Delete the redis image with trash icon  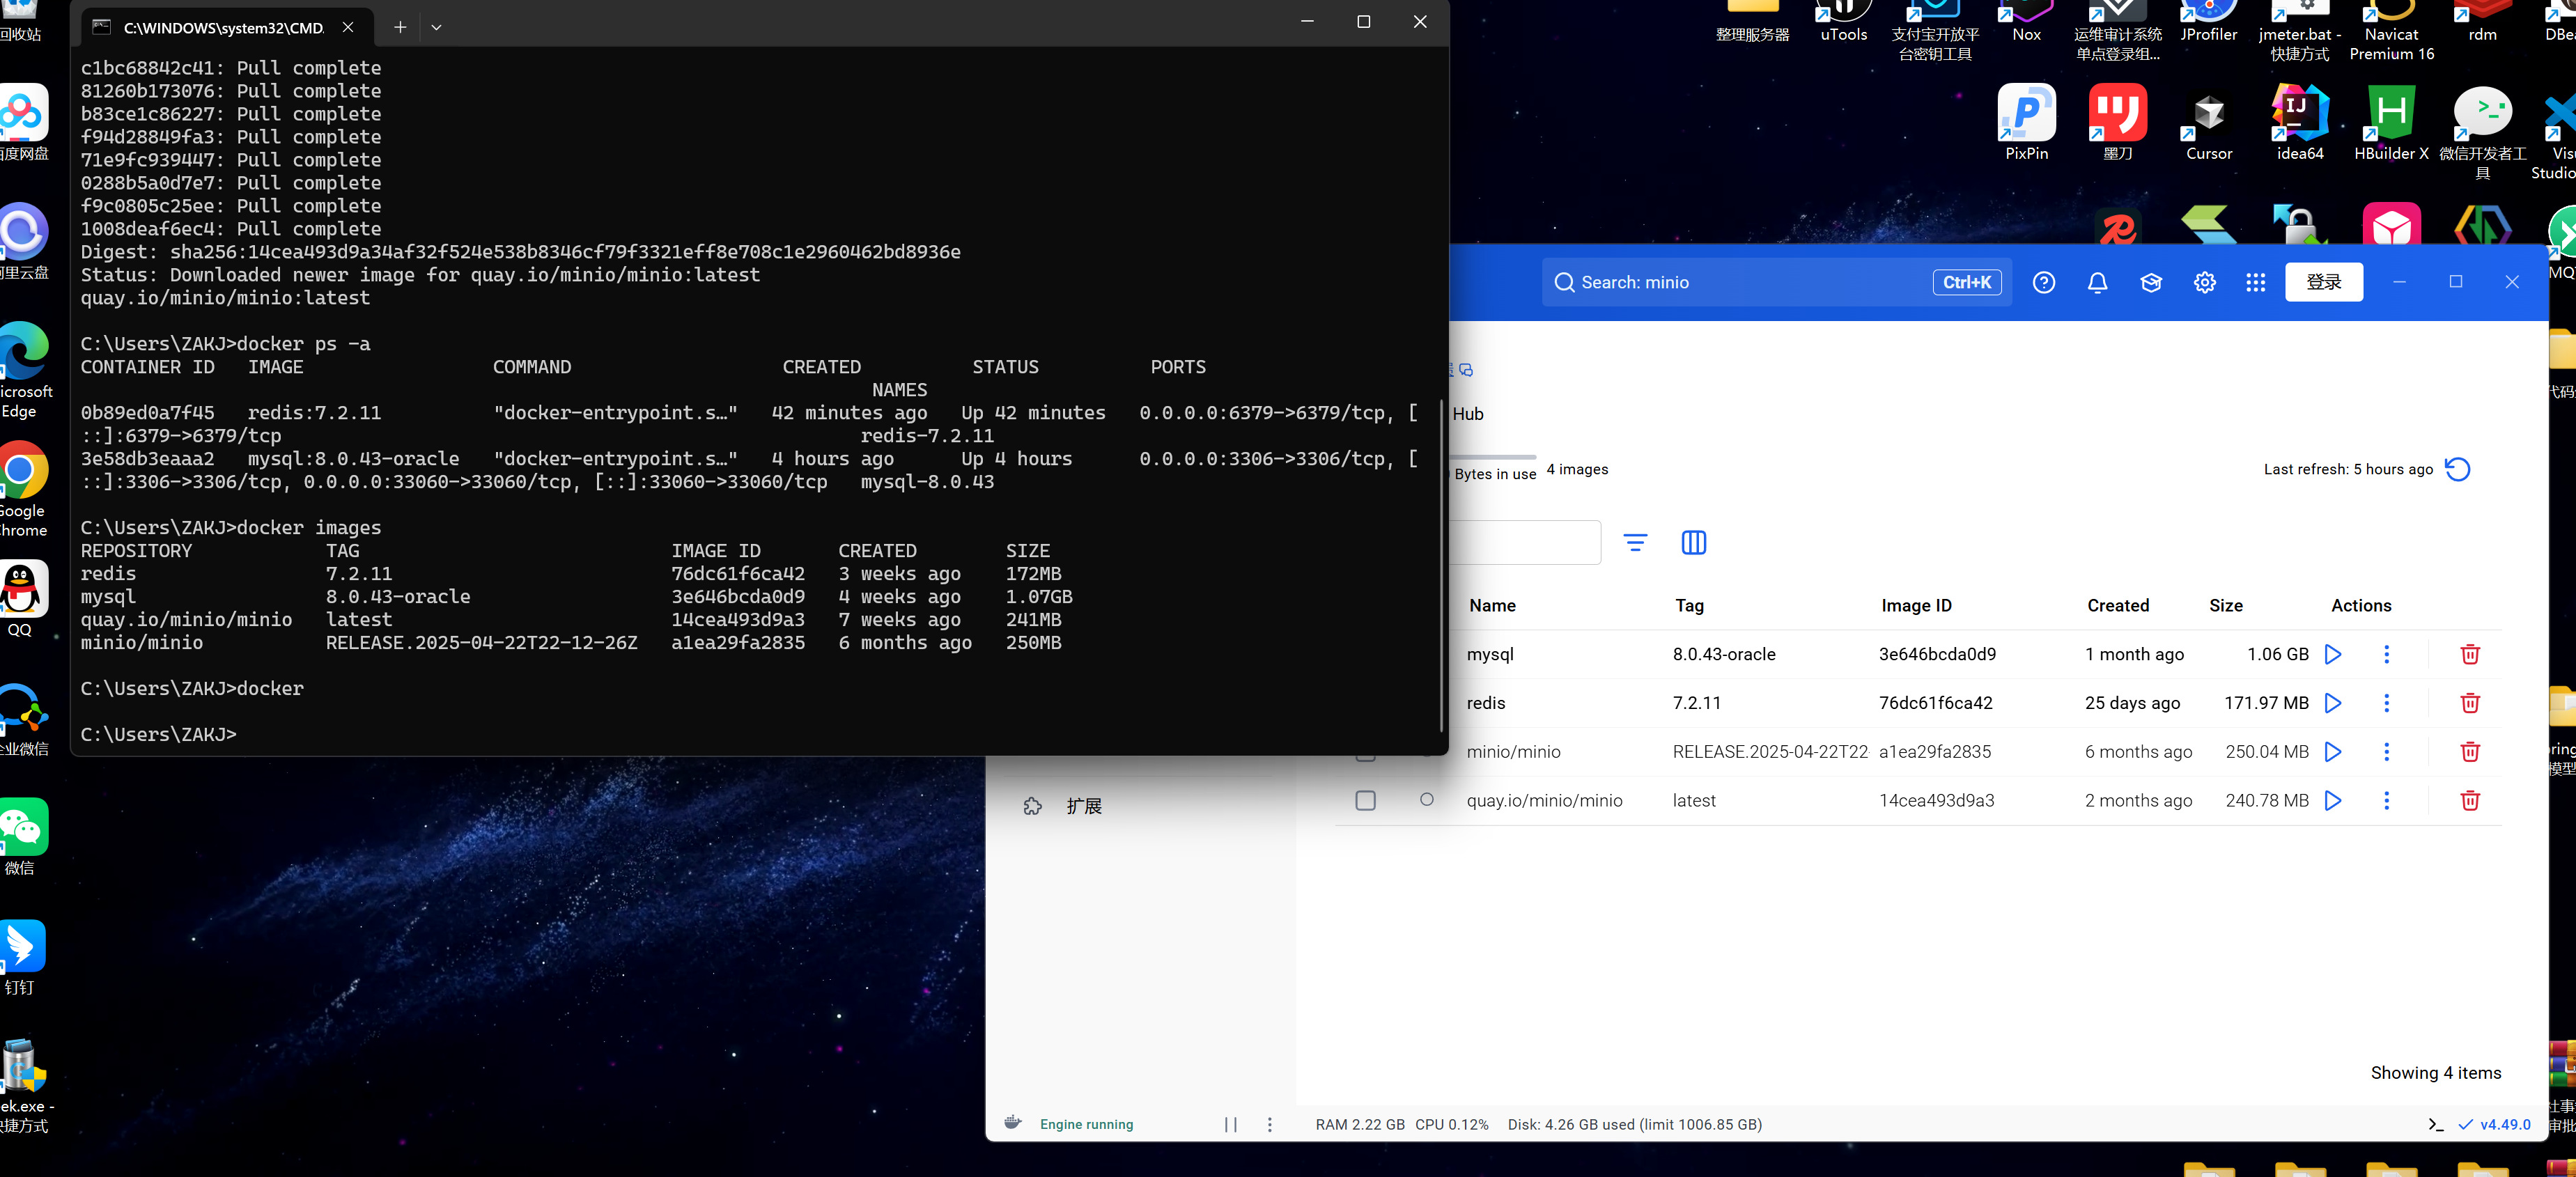click(2469, 703)
